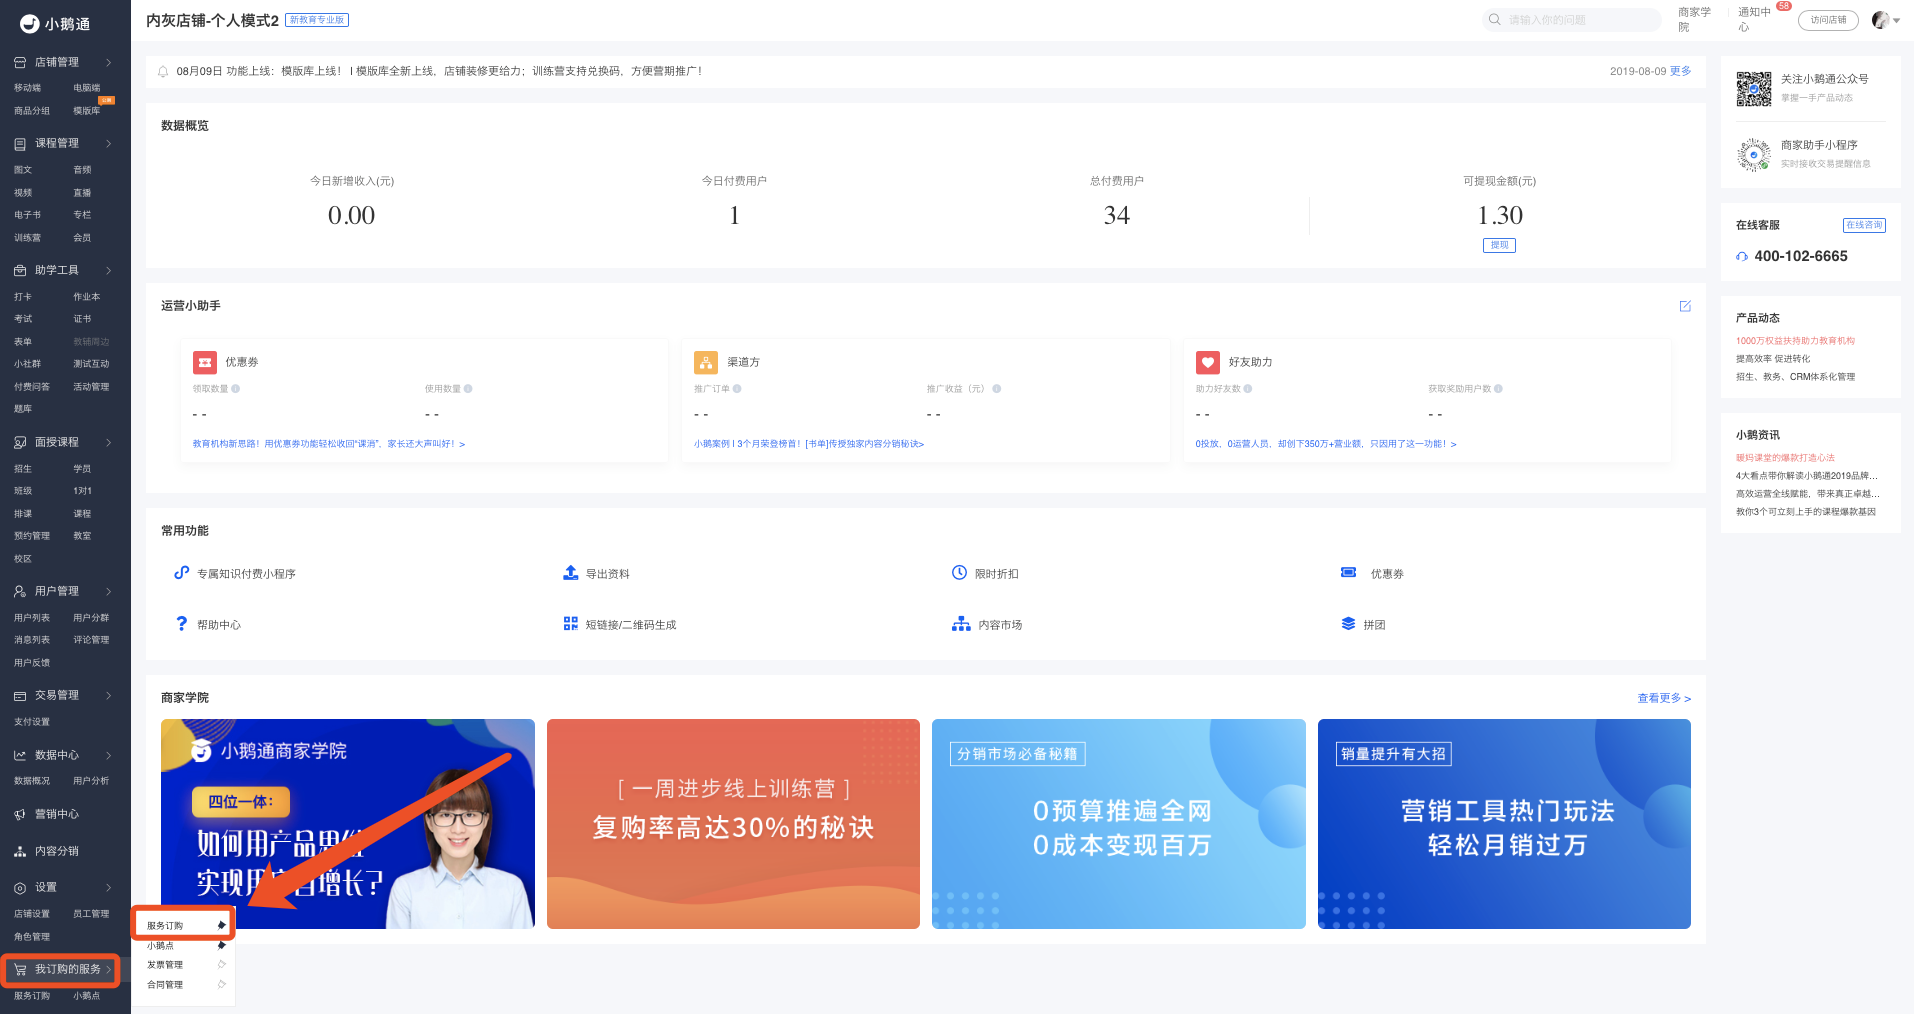Click the 渠道方 orange icon

point(706,362)
